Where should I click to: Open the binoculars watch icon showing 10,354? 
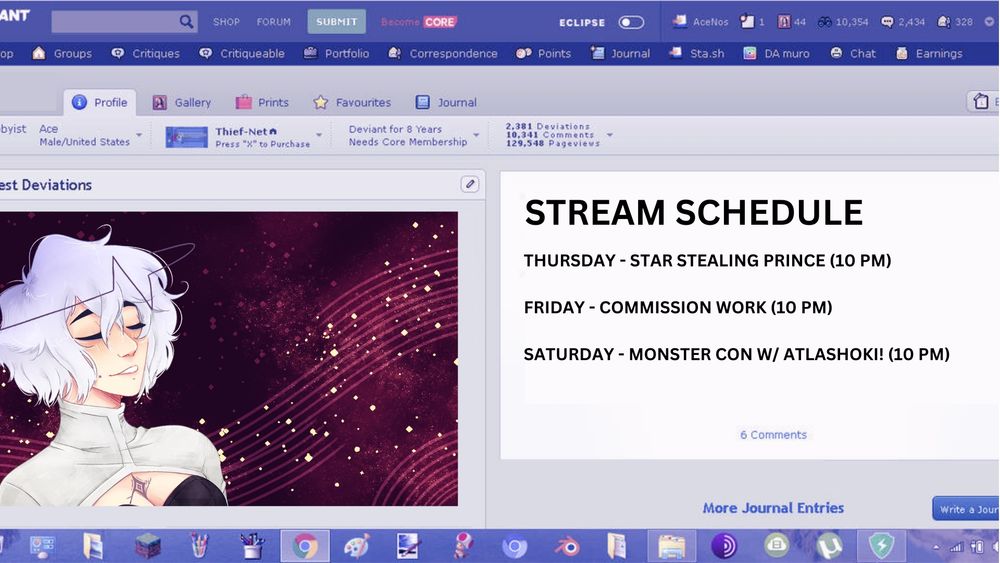pos(843,22)
